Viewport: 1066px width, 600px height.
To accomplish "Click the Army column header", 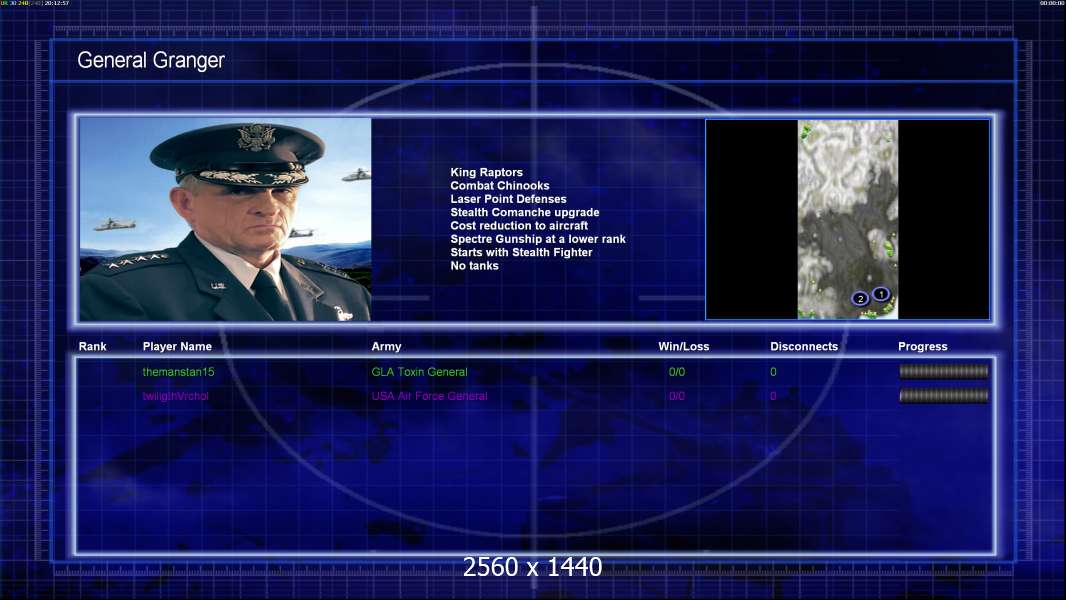I will click(386, 347).
